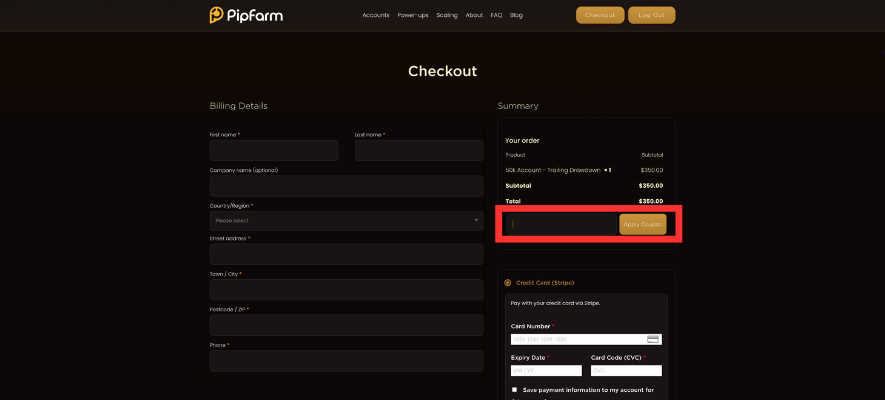Enable the save payment information checkbox
The height and width of the screenshot is (400, 885).
[x=515, y=390]
